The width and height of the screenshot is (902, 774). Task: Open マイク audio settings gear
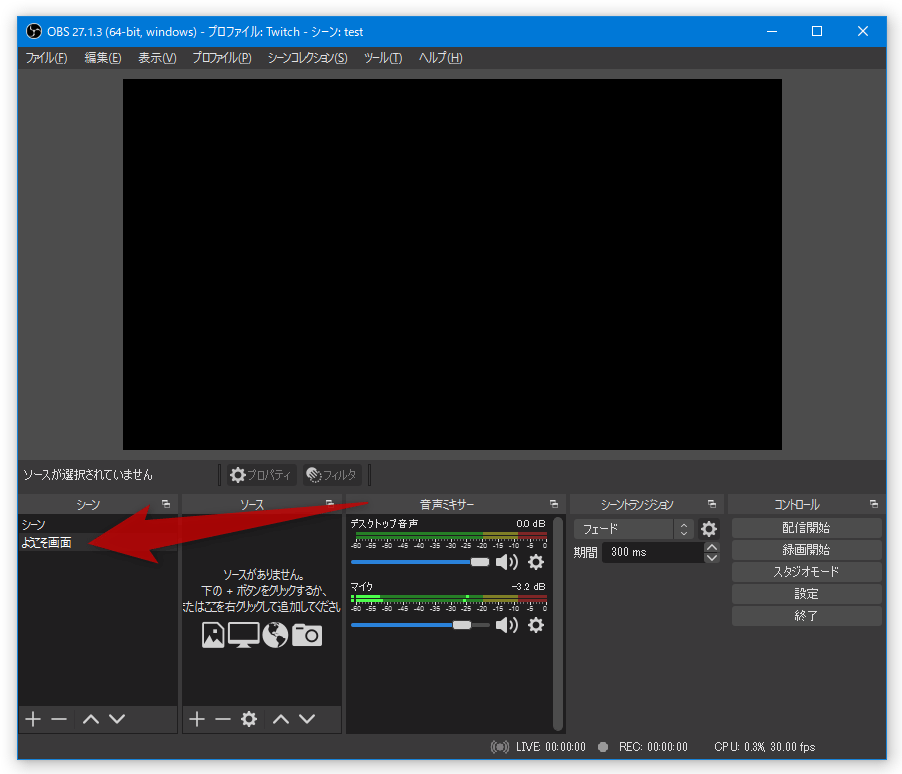coord(536,625)
